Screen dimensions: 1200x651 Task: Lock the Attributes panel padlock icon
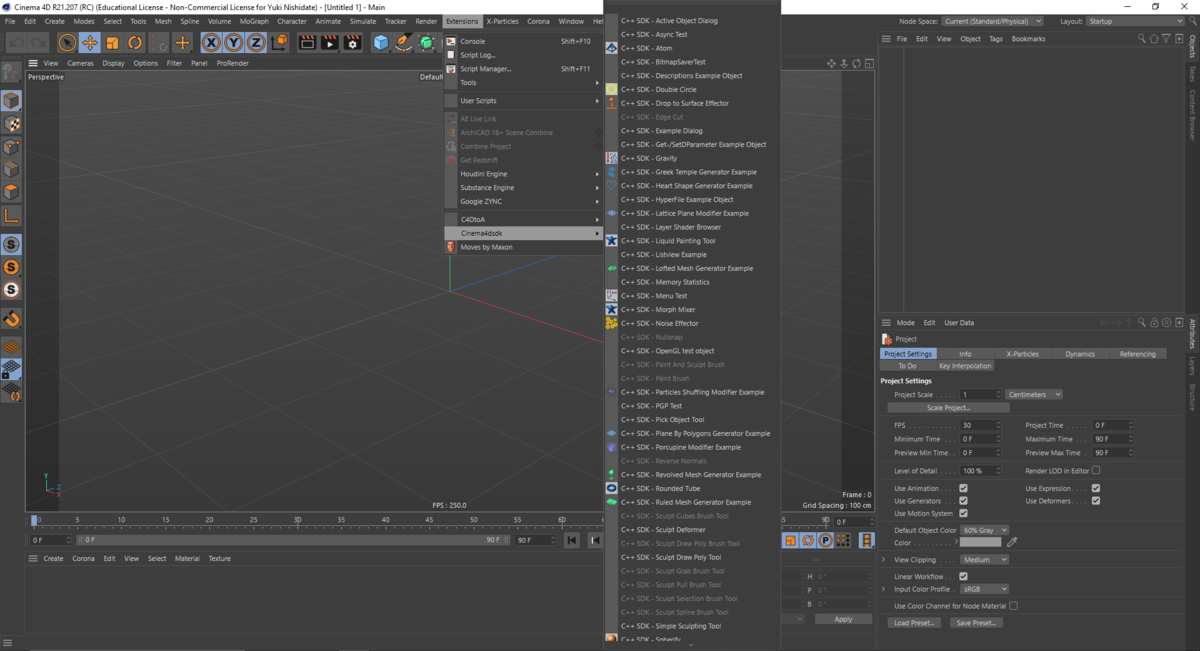pos(1154,323)
